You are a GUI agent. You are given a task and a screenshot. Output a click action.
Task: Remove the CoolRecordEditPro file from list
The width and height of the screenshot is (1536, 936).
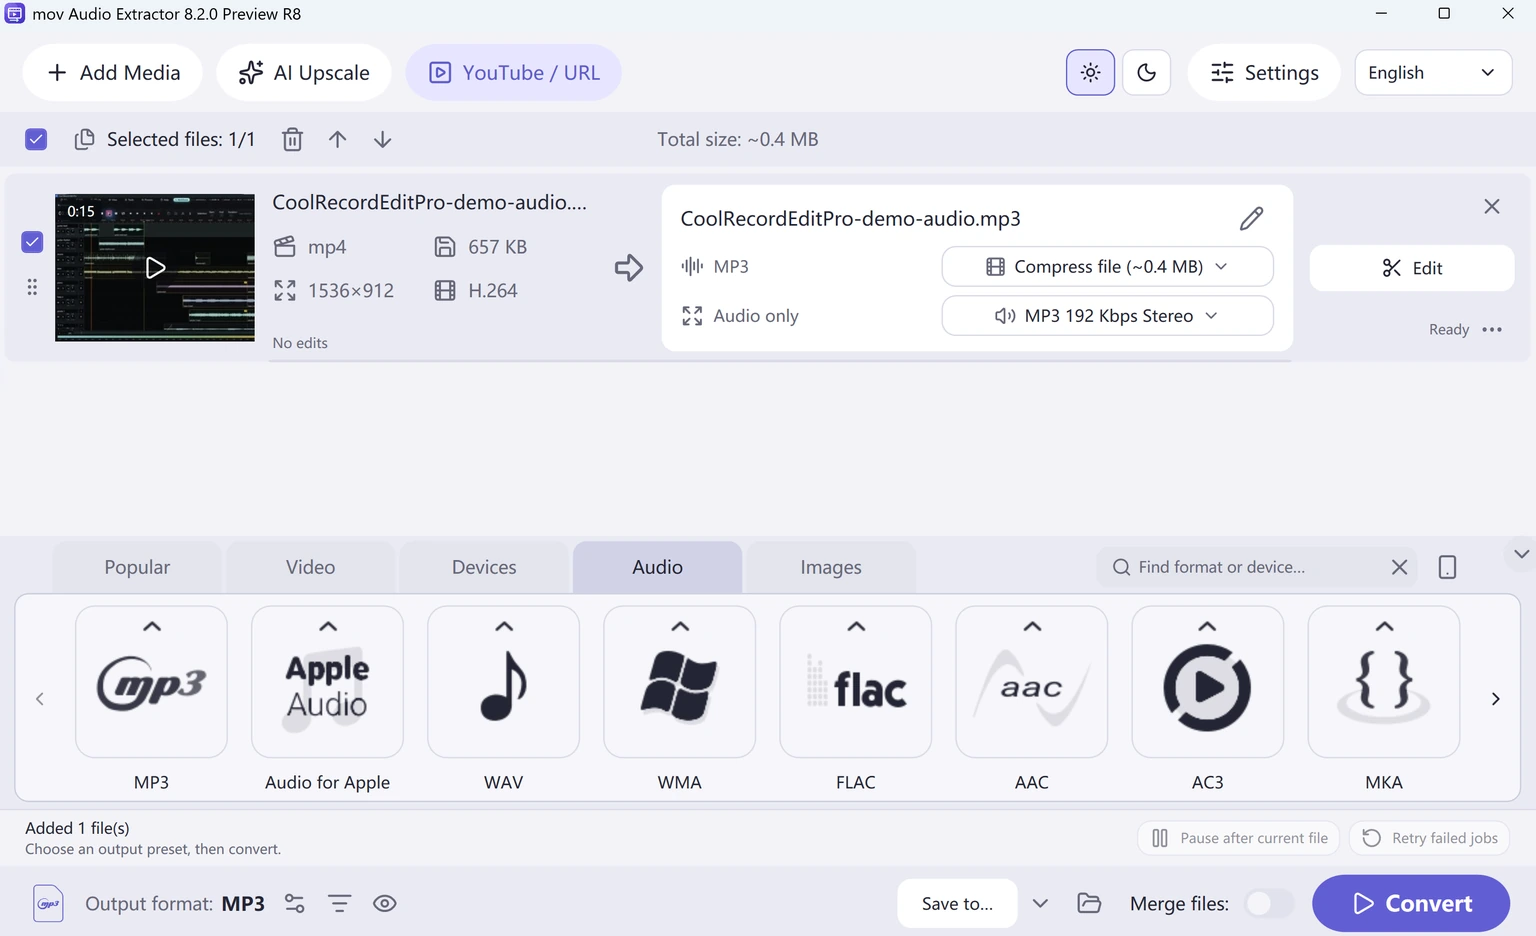coord(1492,206)
